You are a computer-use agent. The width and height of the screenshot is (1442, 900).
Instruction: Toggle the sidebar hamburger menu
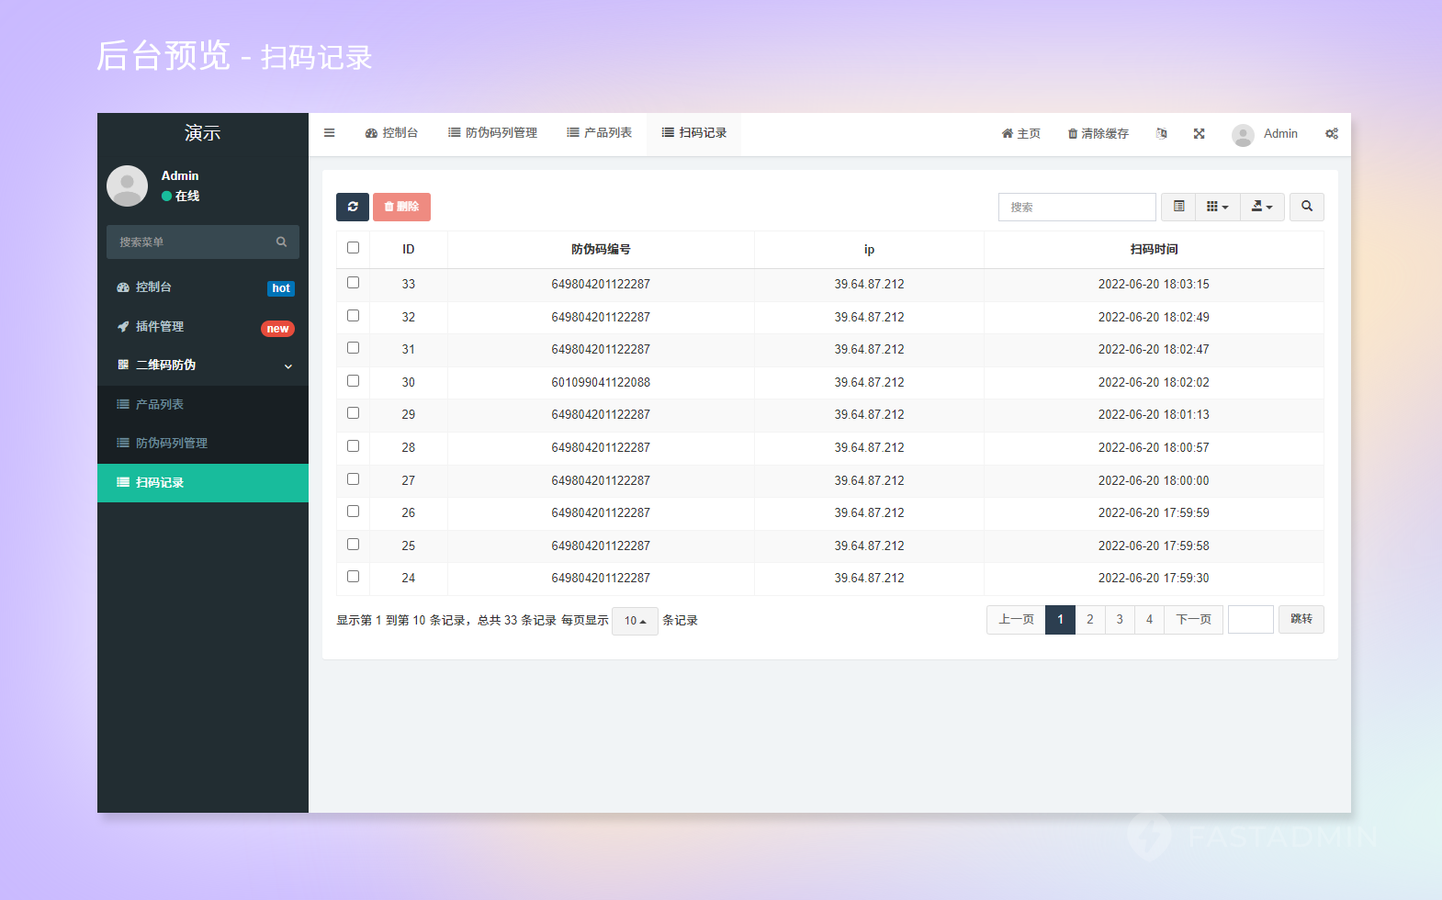(x=329, y=133)
